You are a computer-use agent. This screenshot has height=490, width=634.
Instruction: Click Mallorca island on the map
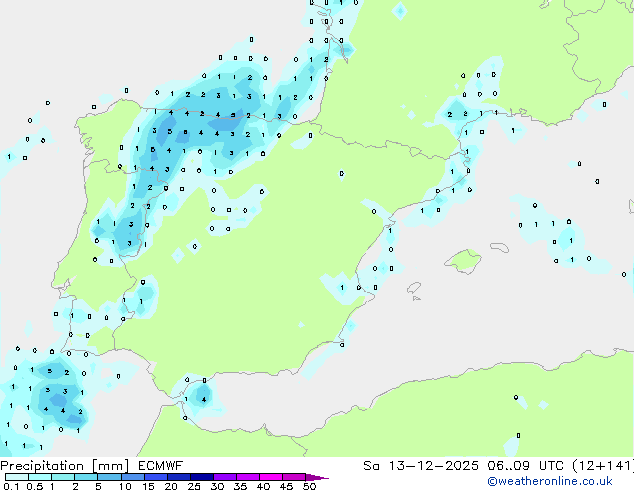click(464, 261)
